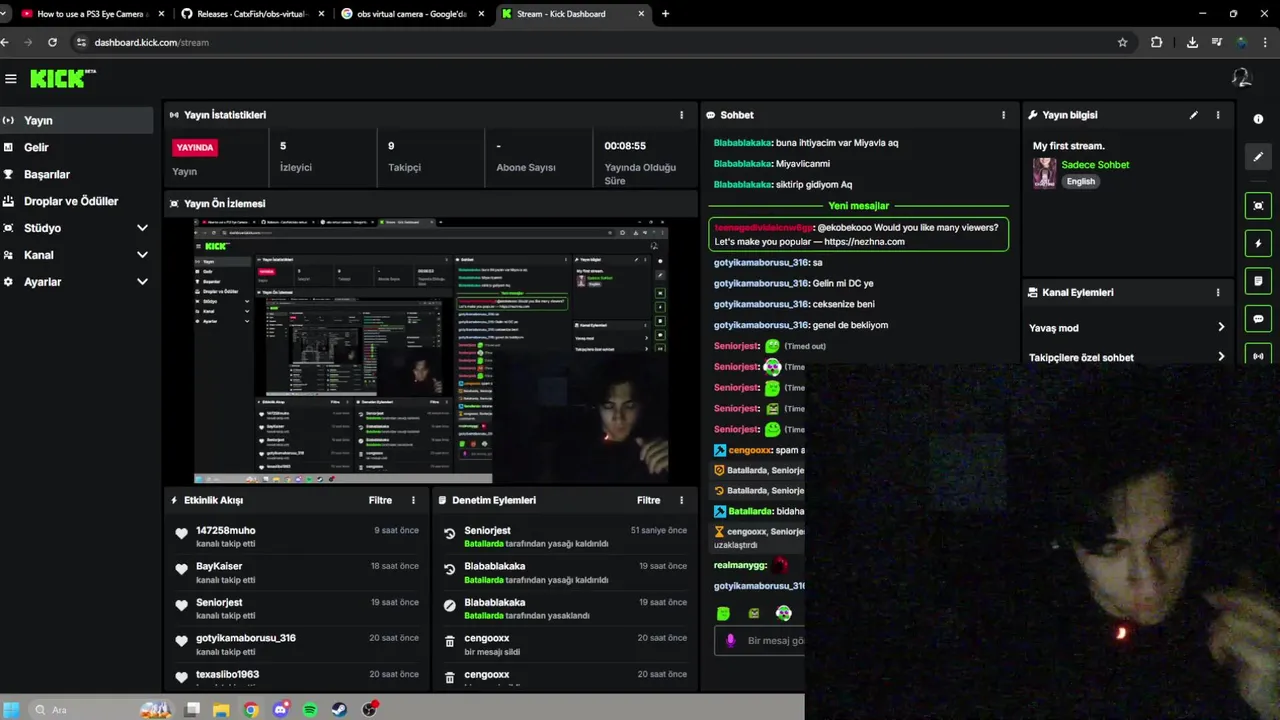Click BayKaiser follow event in activity feed
Image resolution: width=1280 pixels, height=720 pixels.
[297, 572]
